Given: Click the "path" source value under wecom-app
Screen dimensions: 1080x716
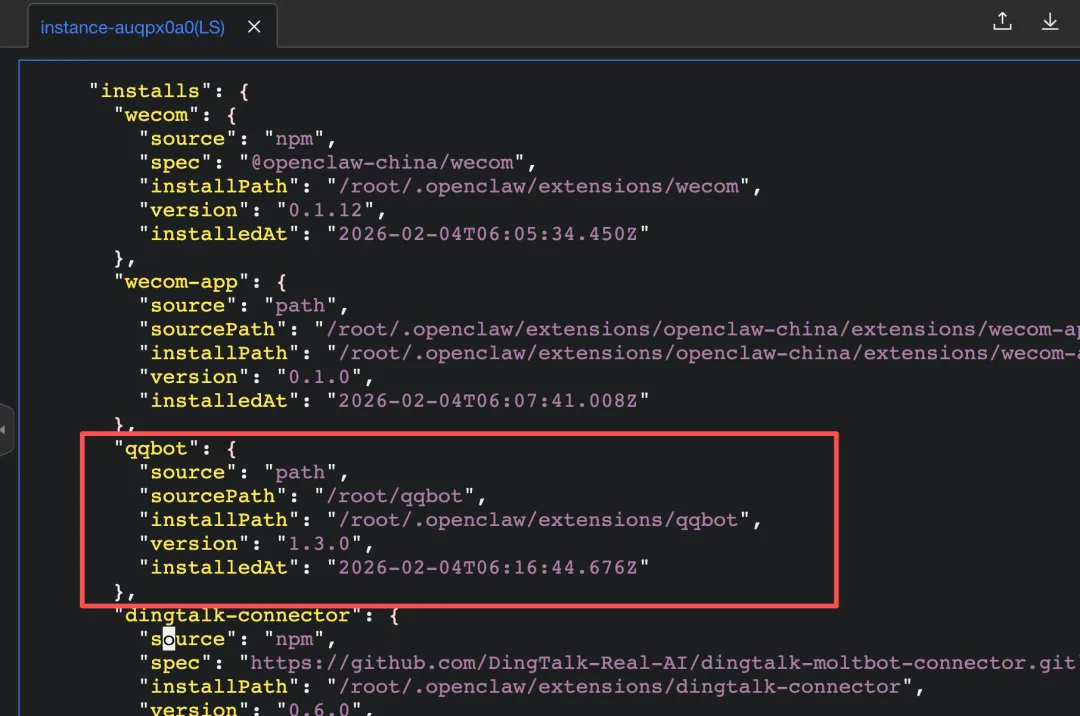Looking at the screenshot, I should pos(300,306).
